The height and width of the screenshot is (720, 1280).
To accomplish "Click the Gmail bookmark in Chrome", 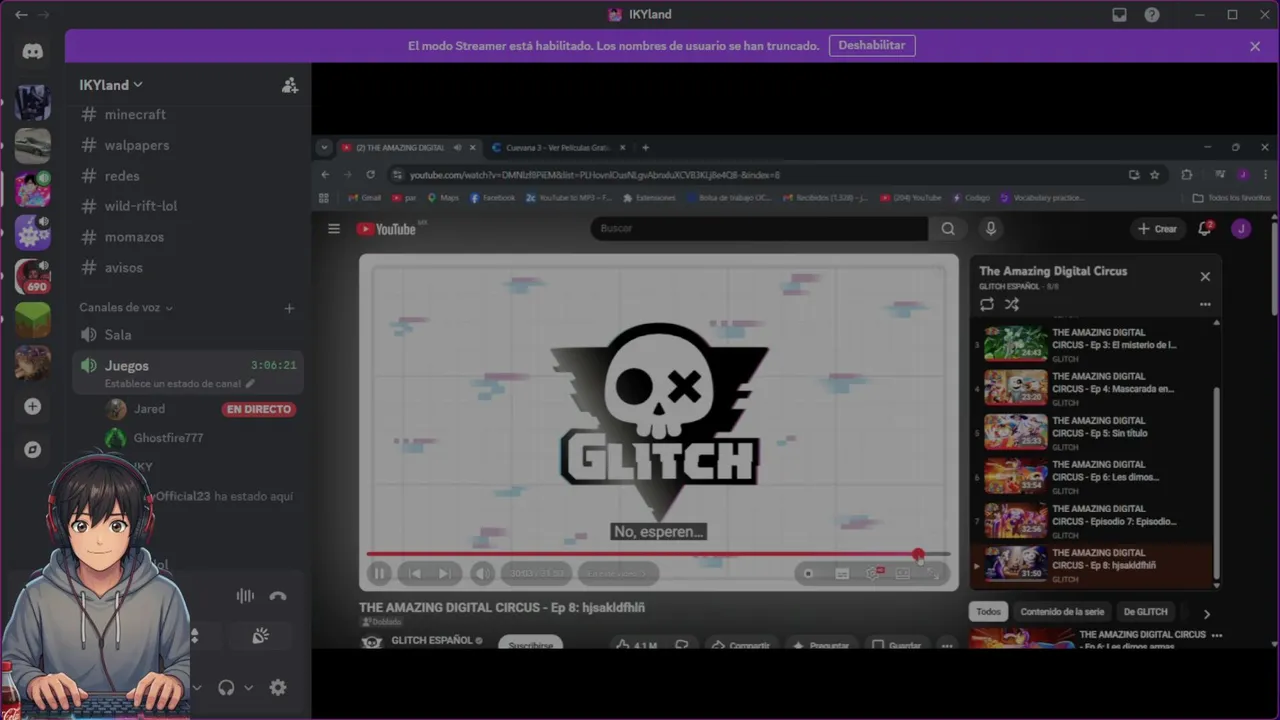I will click(x=364, y=198).
